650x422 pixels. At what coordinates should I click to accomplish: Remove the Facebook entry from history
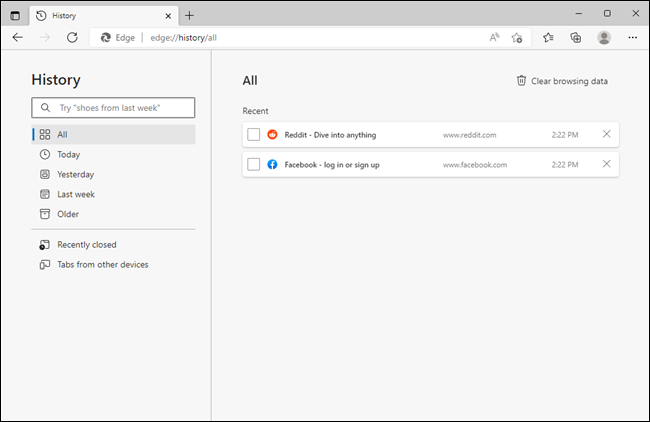[606, 164]
